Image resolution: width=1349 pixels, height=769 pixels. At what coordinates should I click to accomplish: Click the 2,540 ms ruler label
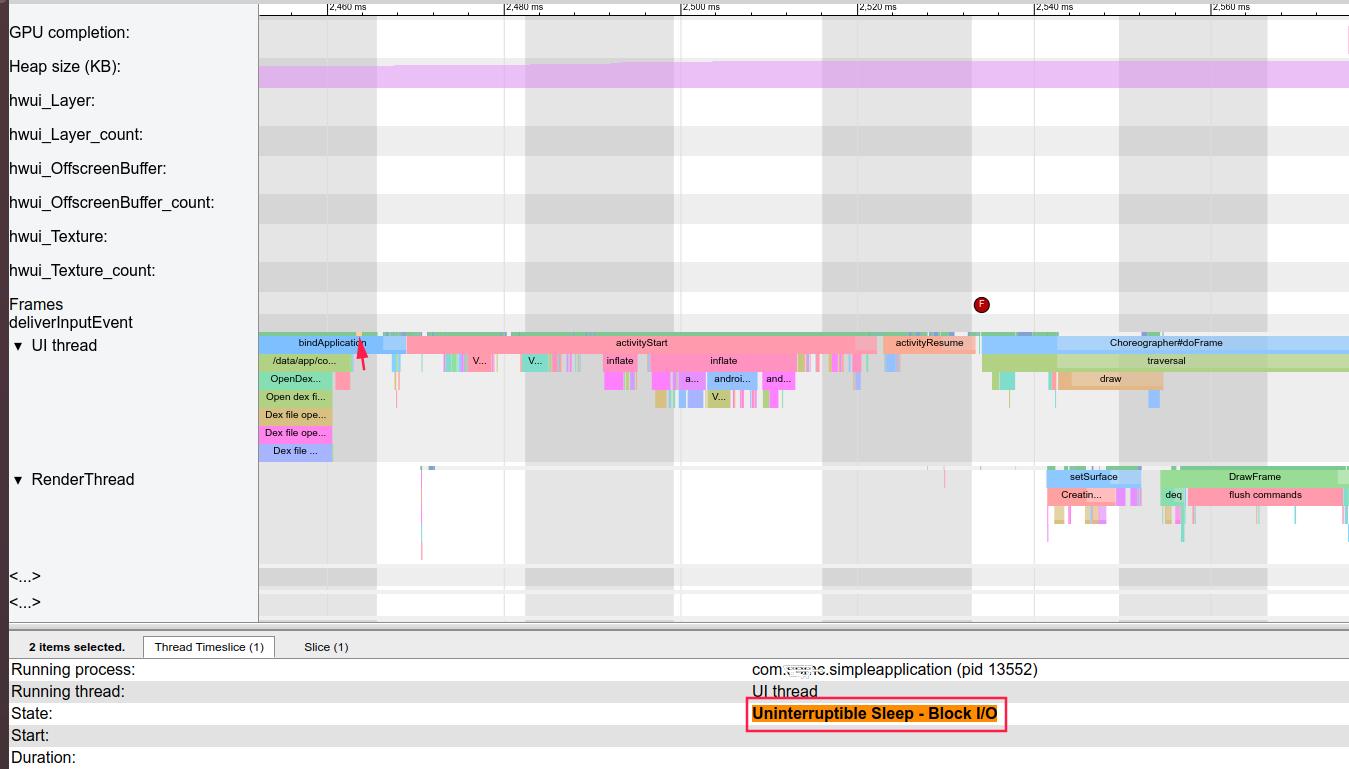click(1054, 7)
